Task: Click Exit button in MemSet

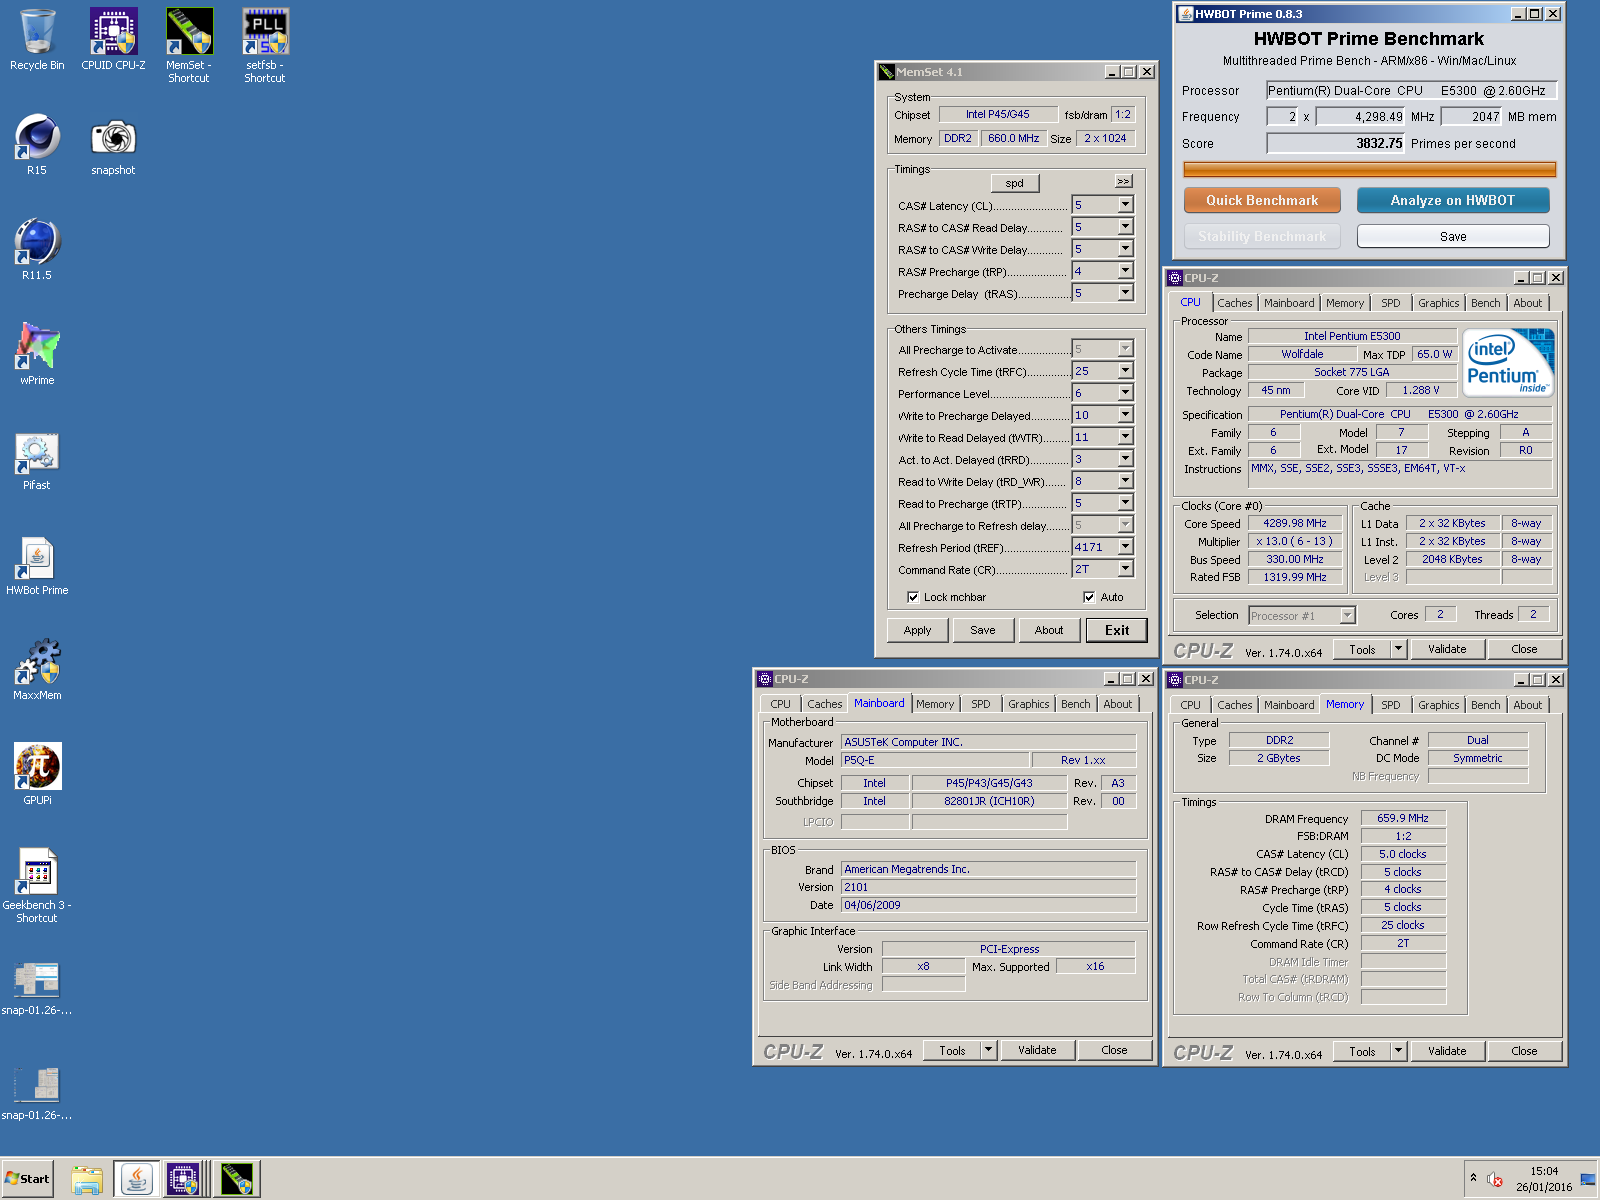Action: [1117, 630]
